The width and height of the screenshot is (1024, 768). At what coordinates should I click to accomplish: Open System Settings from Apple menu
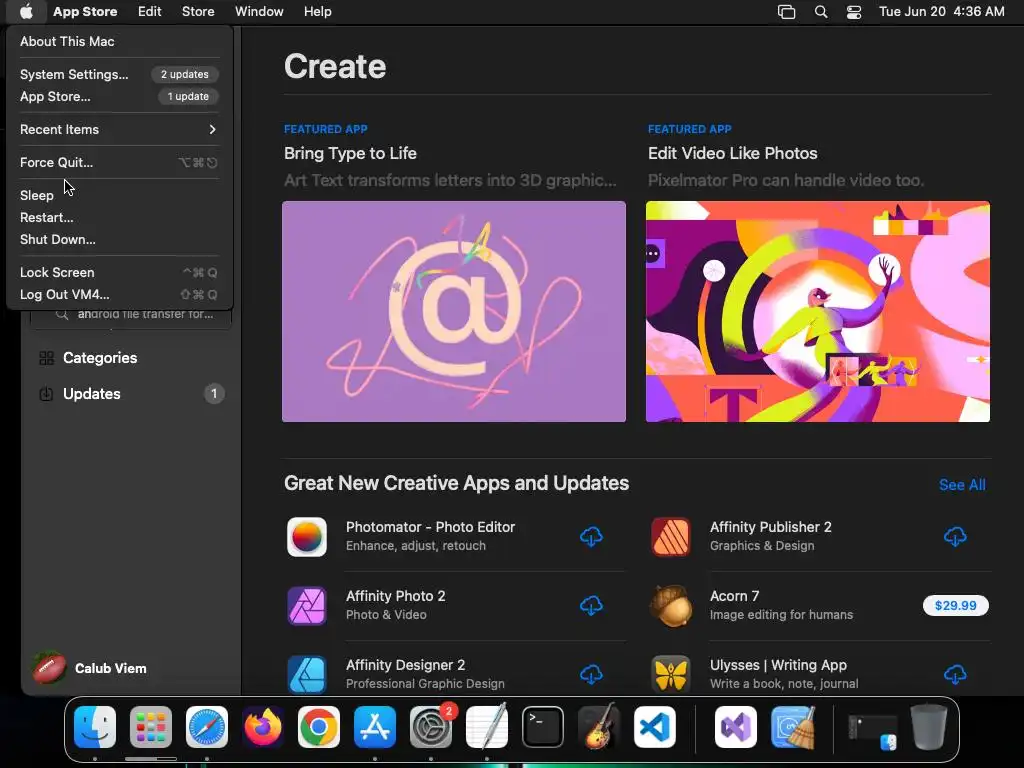[x=119, y=74]
